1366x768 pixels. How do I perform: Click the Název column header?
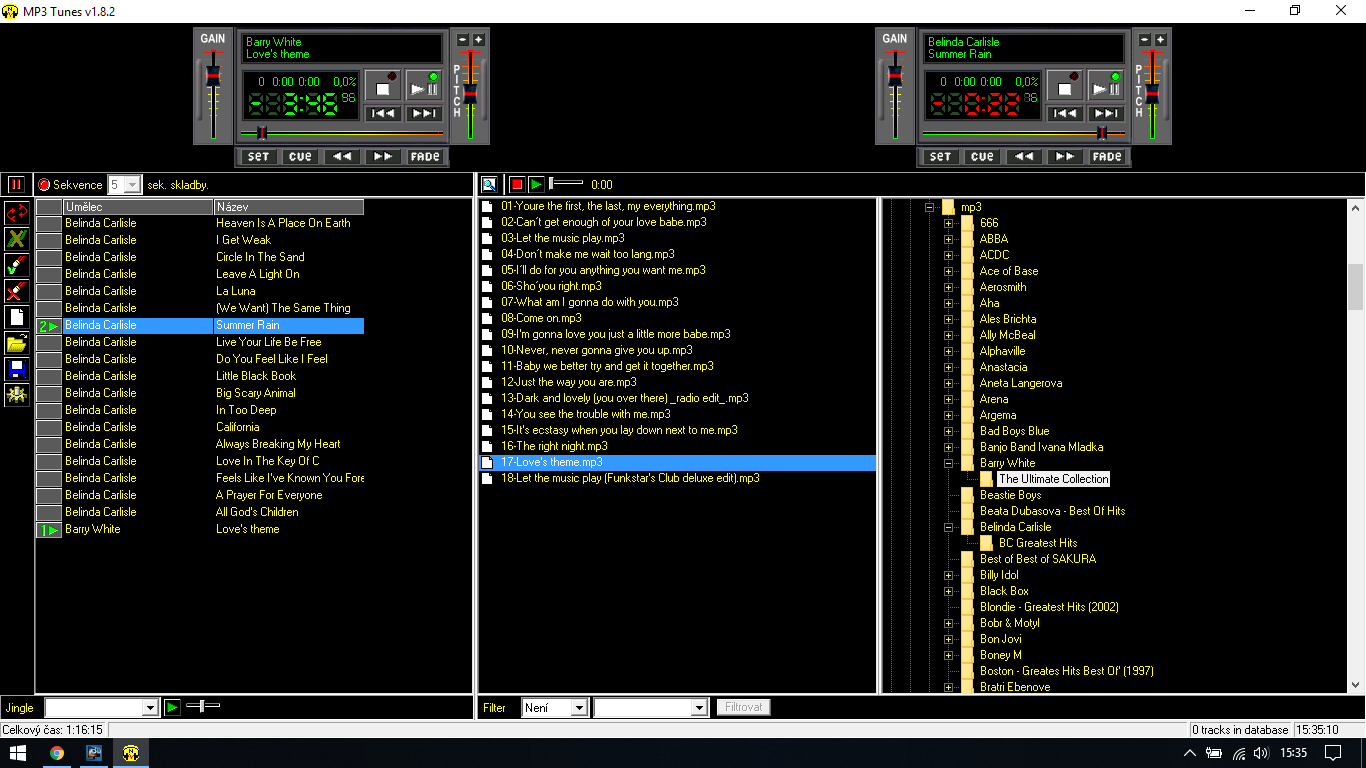[x=288, y=207]
